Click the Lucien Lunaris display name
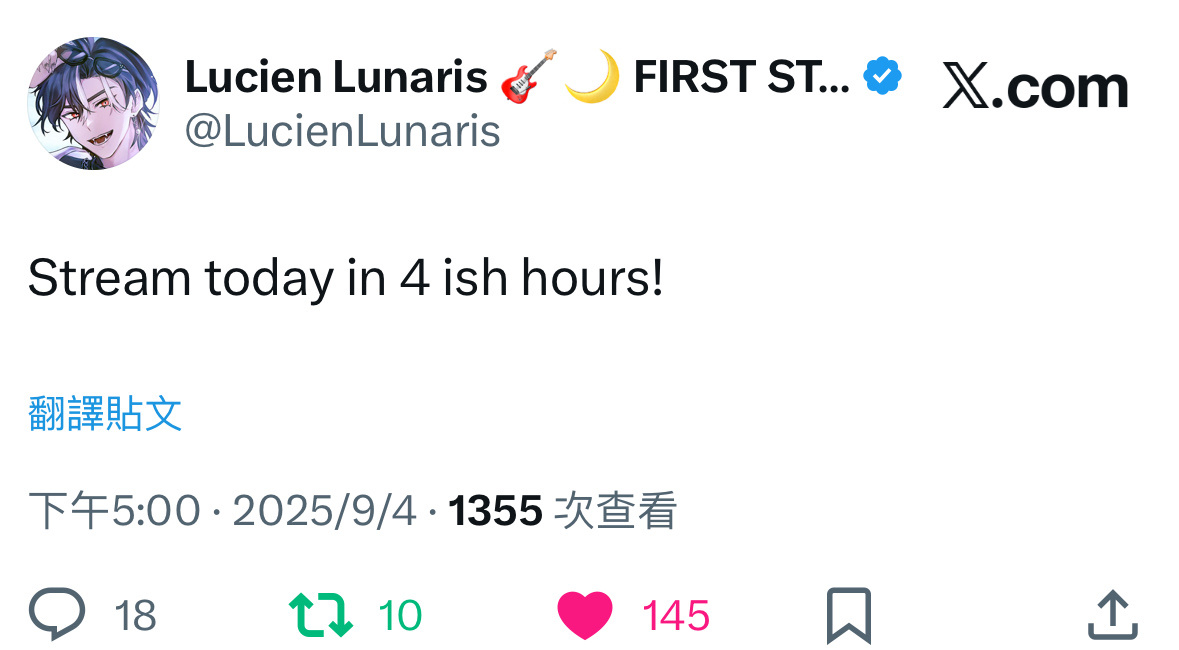Image resolution: width=1179 pixels, height=650 pixels. coord(335,78)
